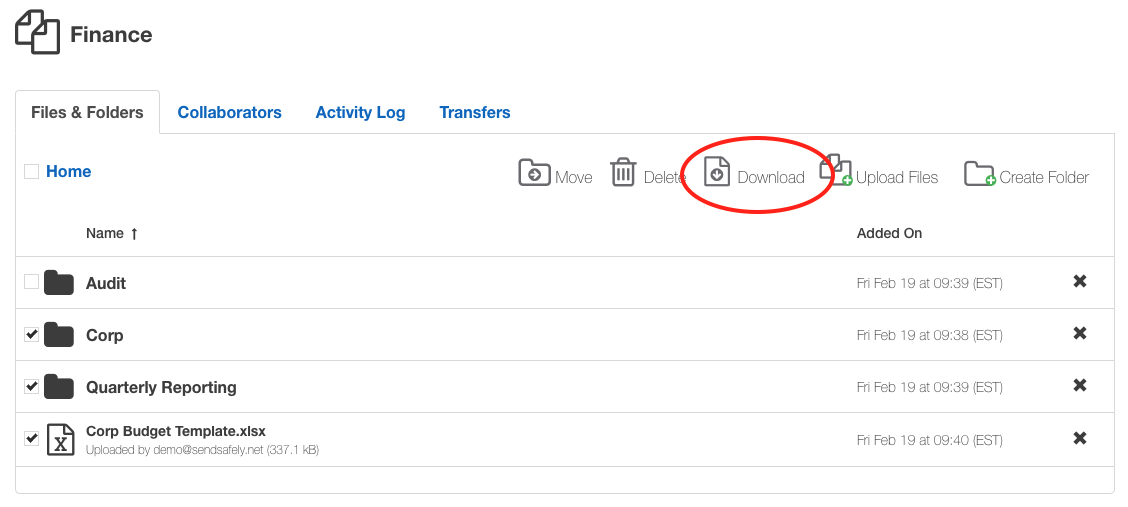Image resolution: width=1128 pixels, height=507 pixels.
Task: Remove the Corp folder with X icon
Action: (x=1080, y=334)
